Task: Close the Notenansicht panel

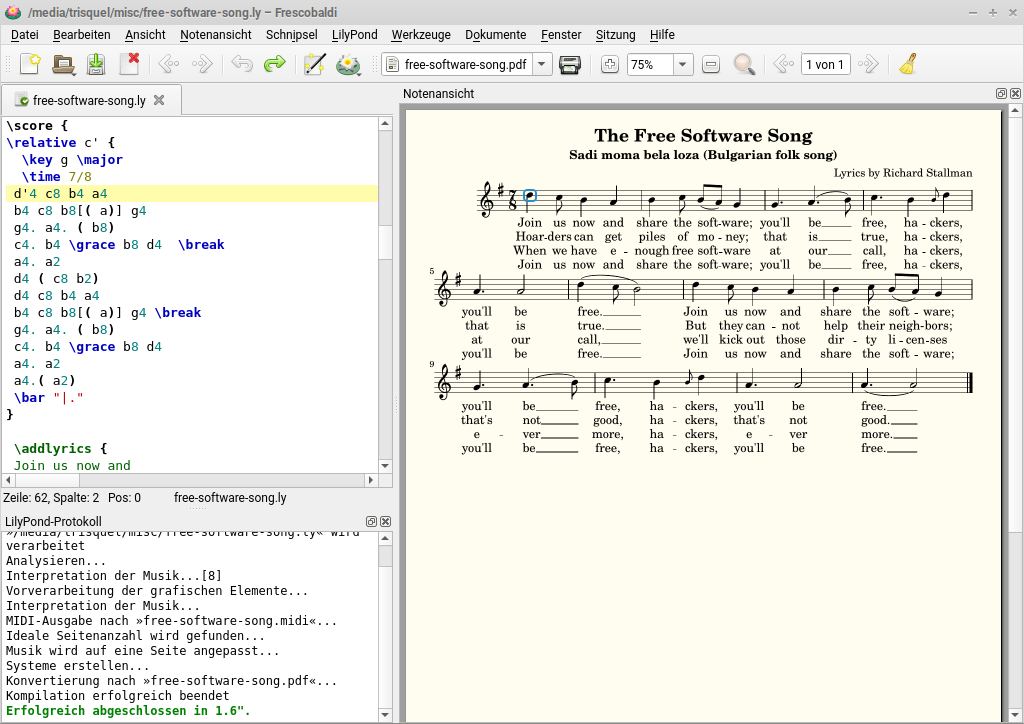Action: (x=1015, y=93)
